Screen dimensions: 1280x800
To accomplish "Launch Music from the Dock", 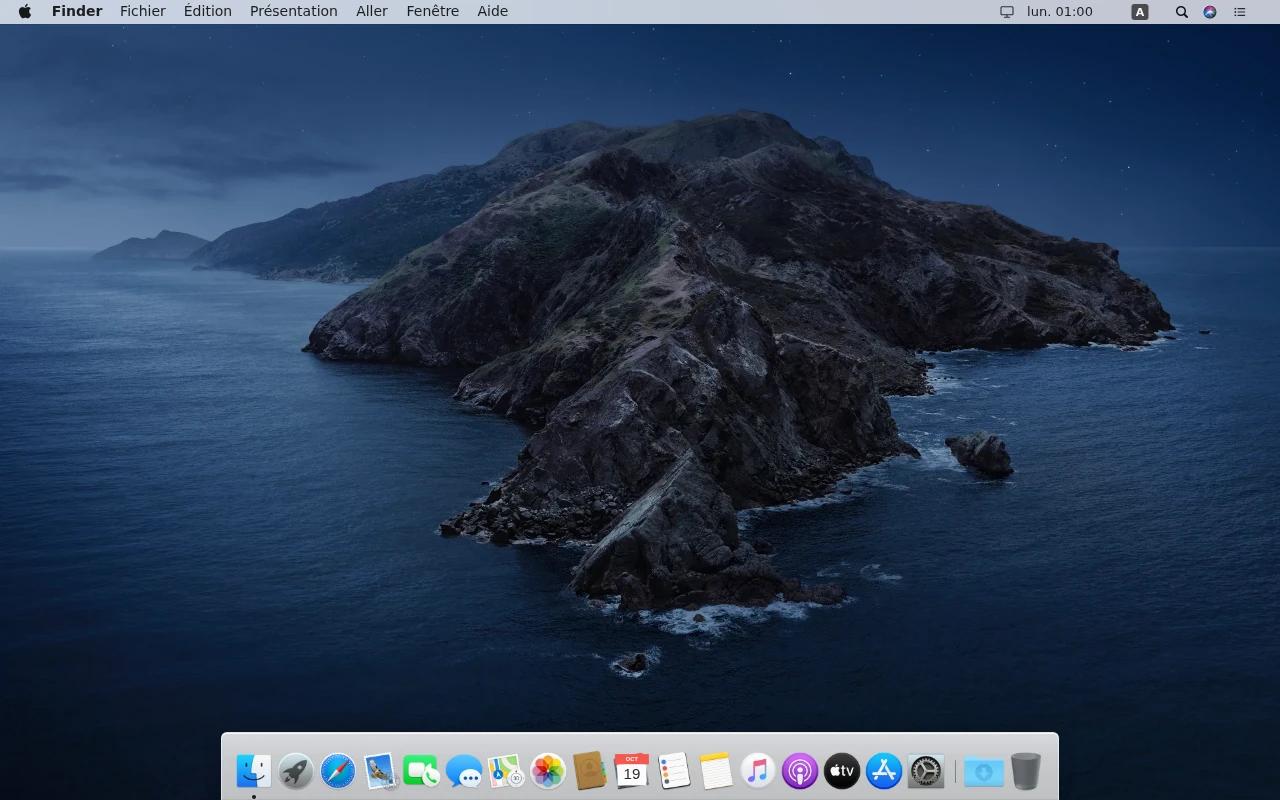I will pos(758,771).
